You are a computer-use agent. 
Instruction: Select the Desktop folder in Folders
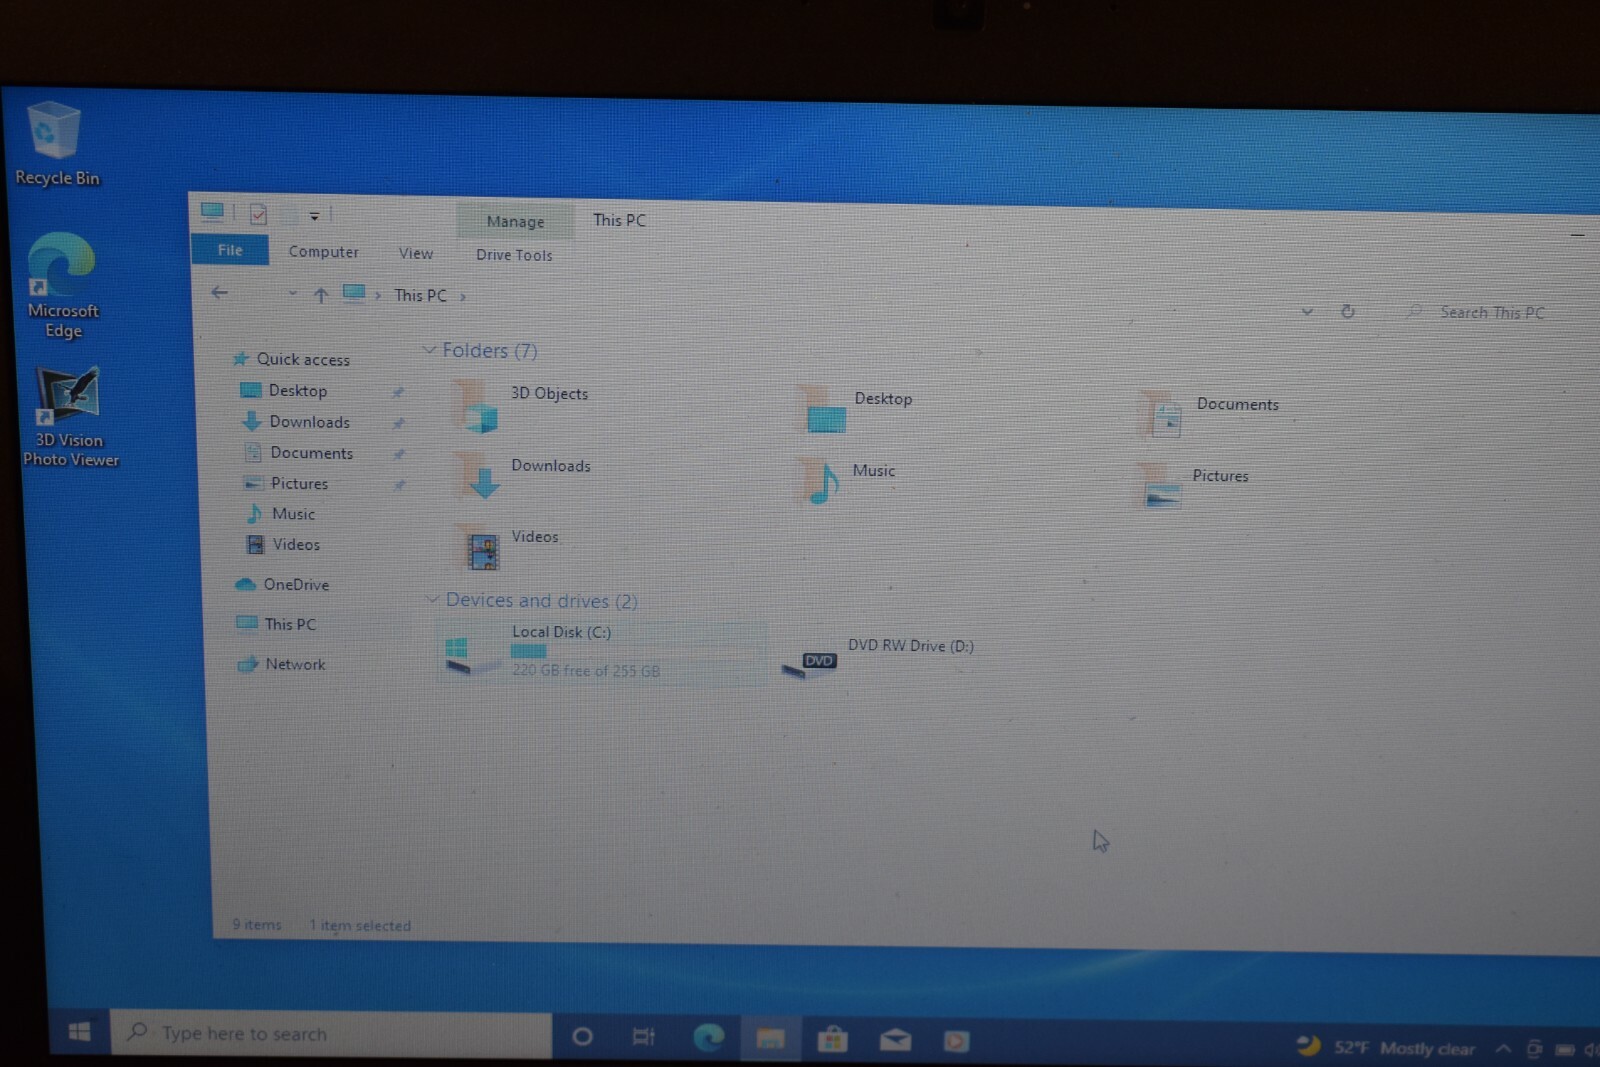(855, 409)
